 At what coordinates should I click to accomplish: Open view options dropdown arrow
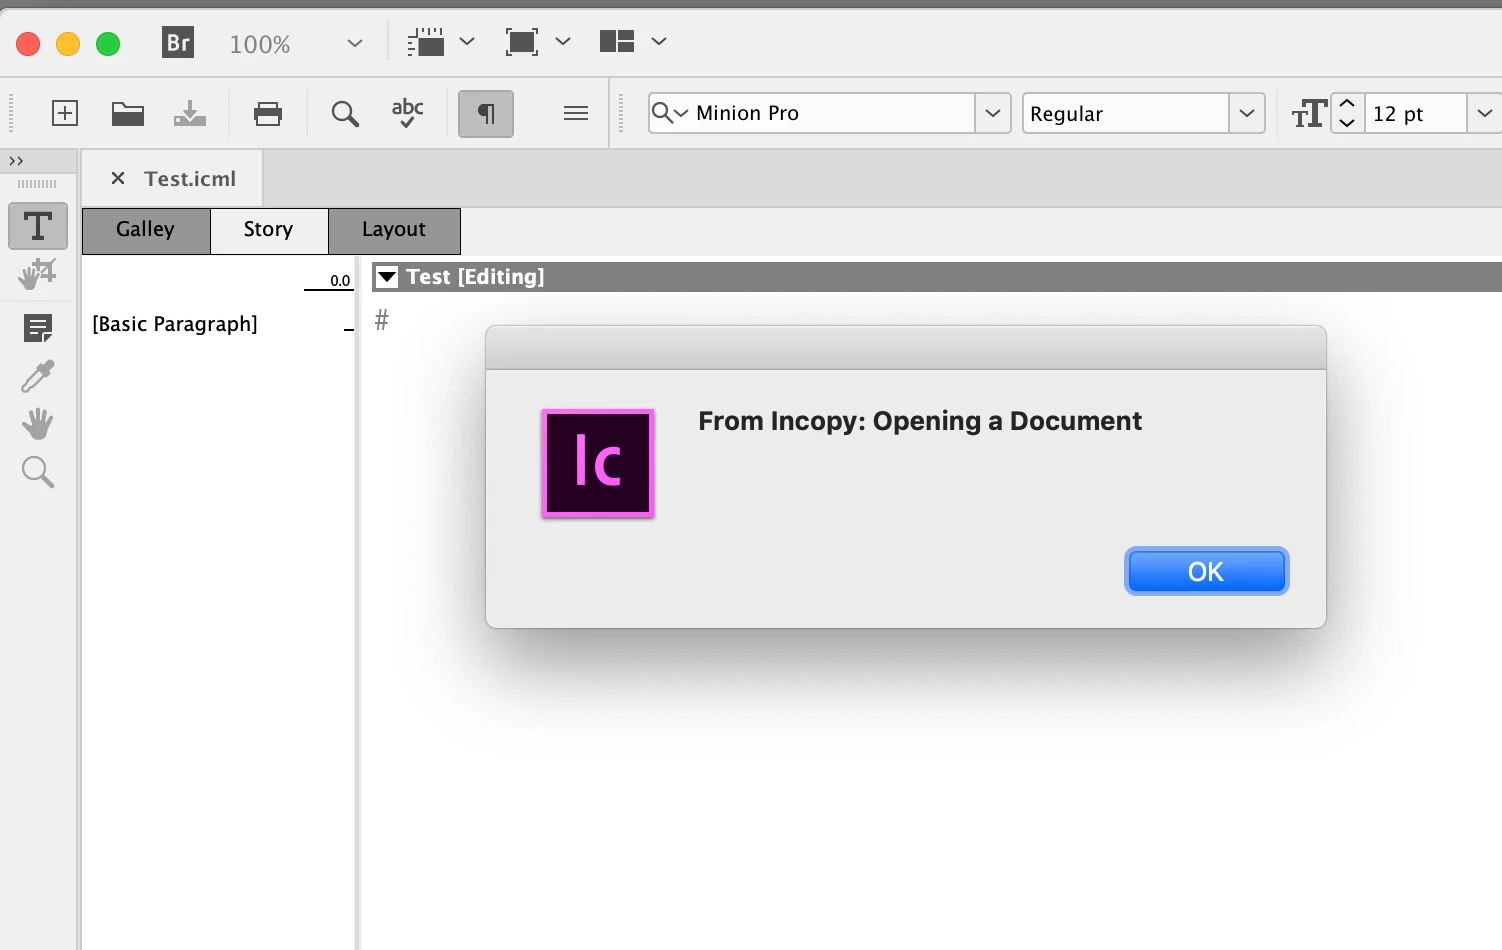tap(467, 42)
